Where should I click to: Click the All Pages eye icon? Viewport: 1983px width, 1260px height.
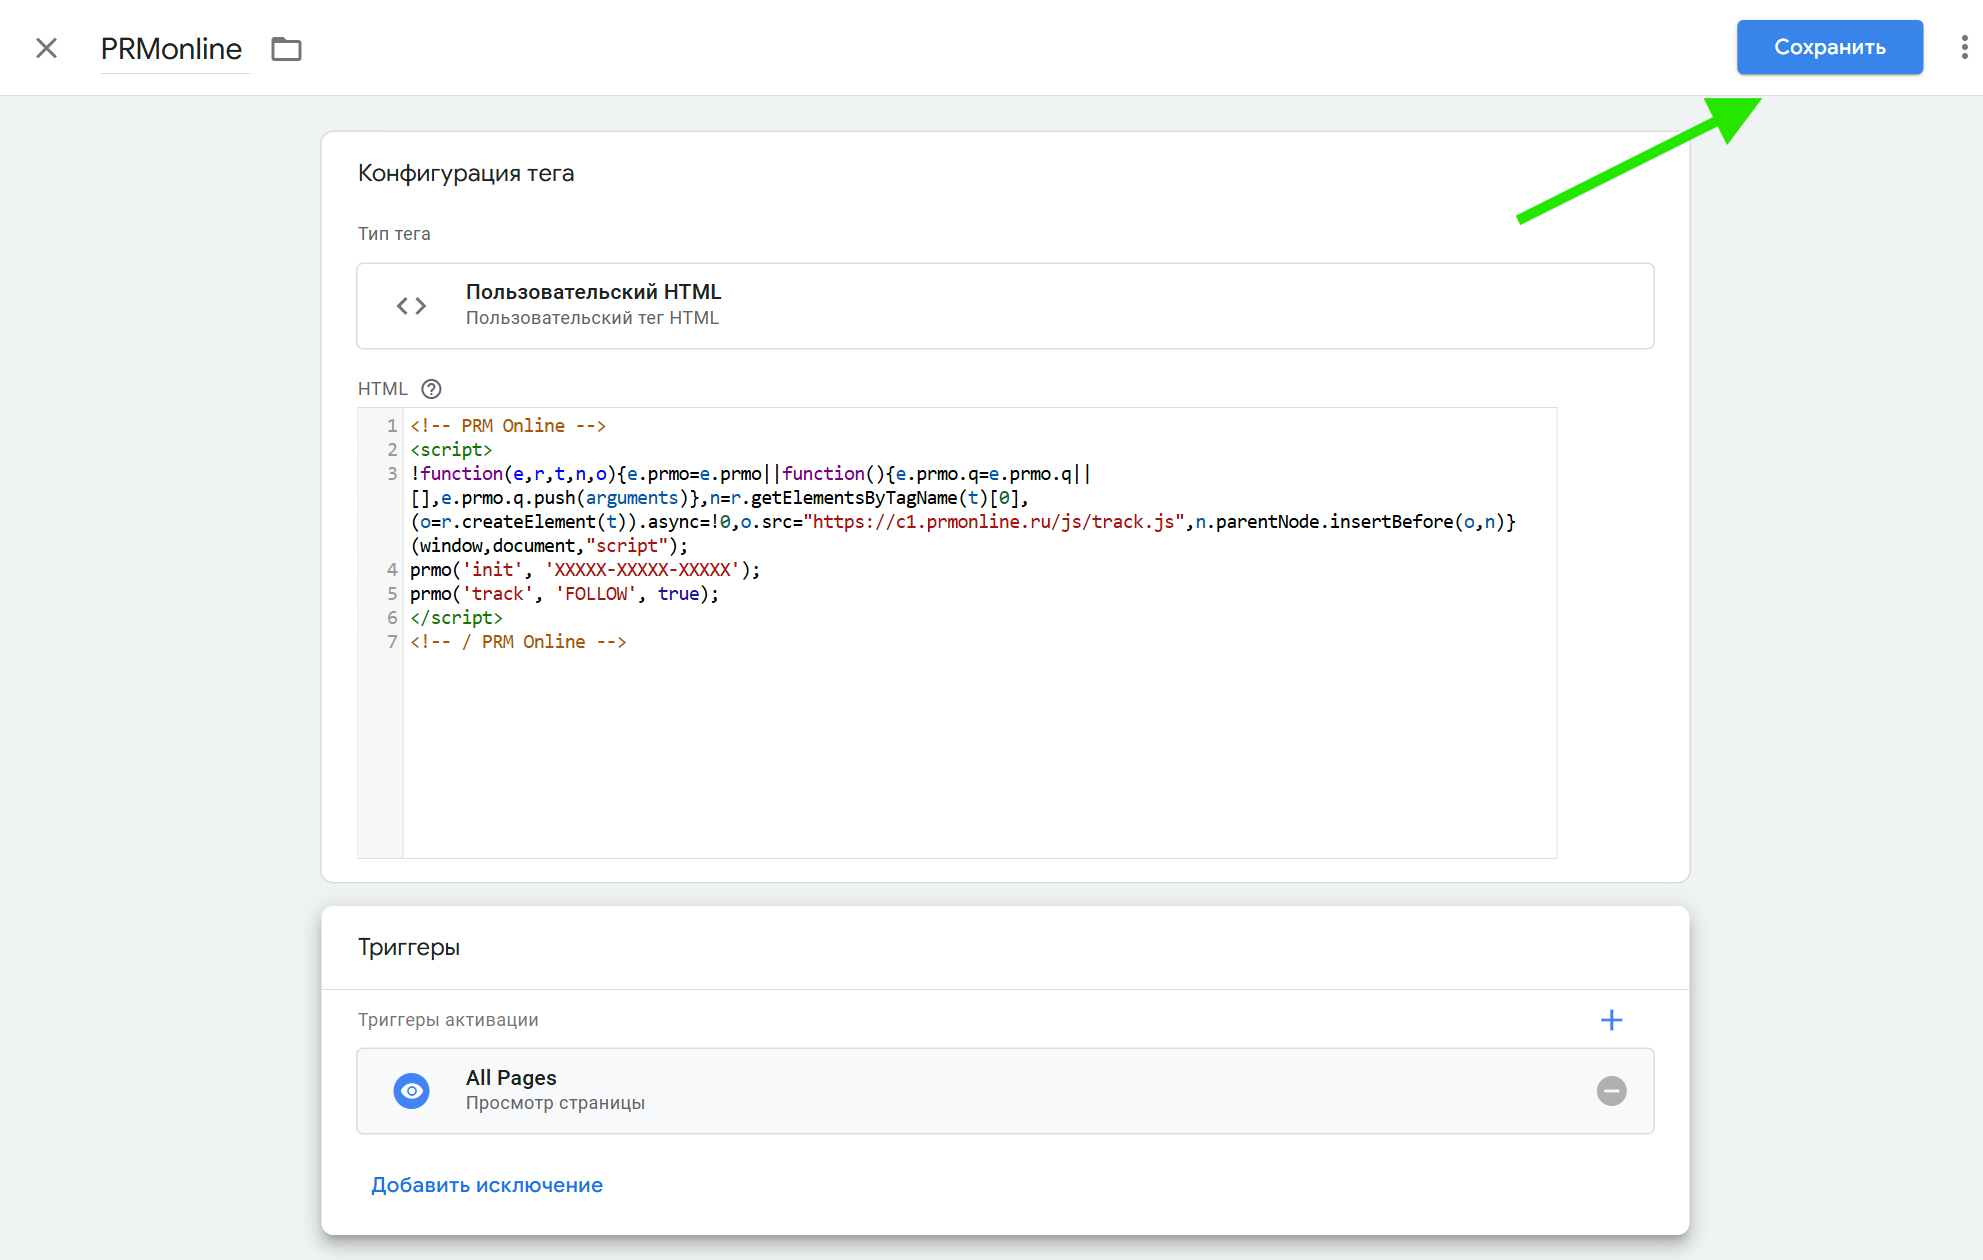(x=411, y=1091)
